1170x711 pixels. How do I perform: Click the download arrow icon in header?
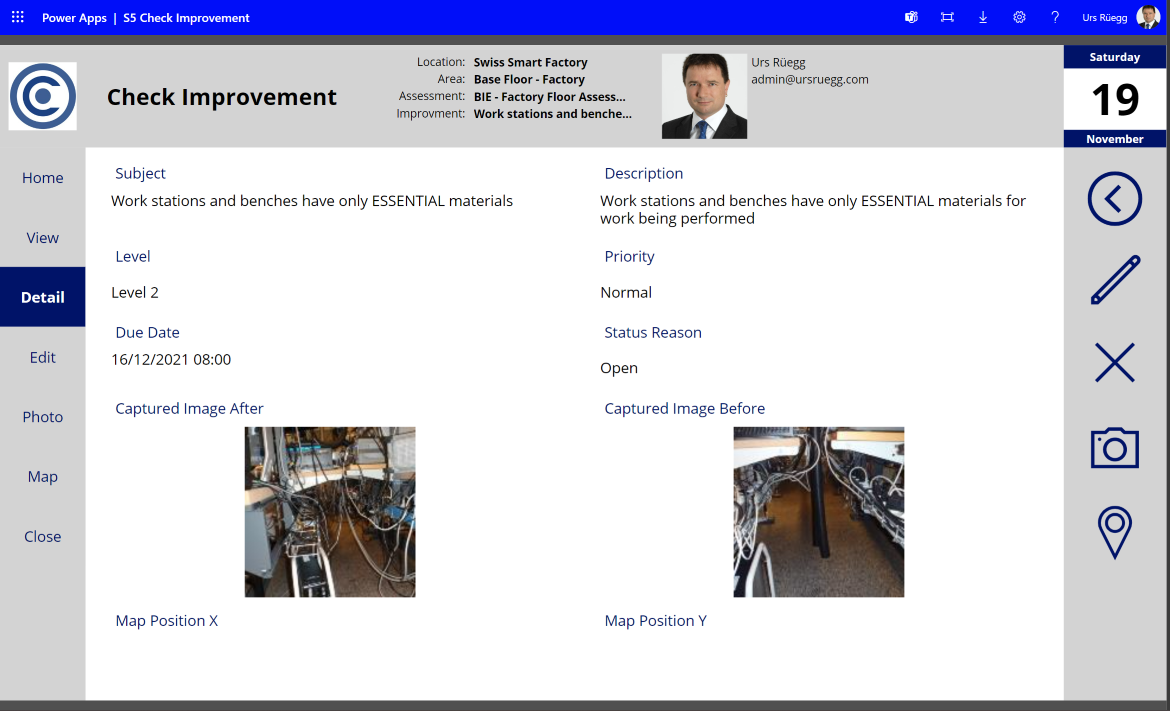pyautogui.click(x=983, y=17)
